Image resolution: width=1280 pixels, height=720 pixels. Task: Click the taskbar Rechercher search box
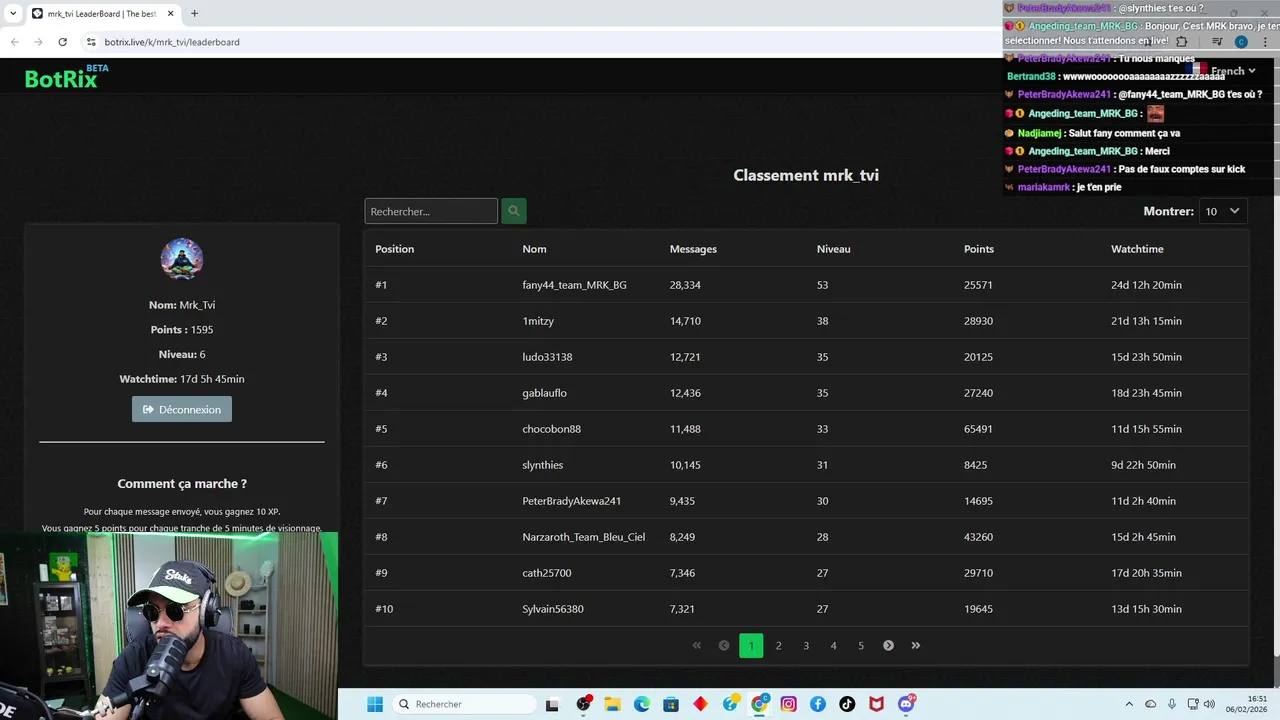[463, 704]
